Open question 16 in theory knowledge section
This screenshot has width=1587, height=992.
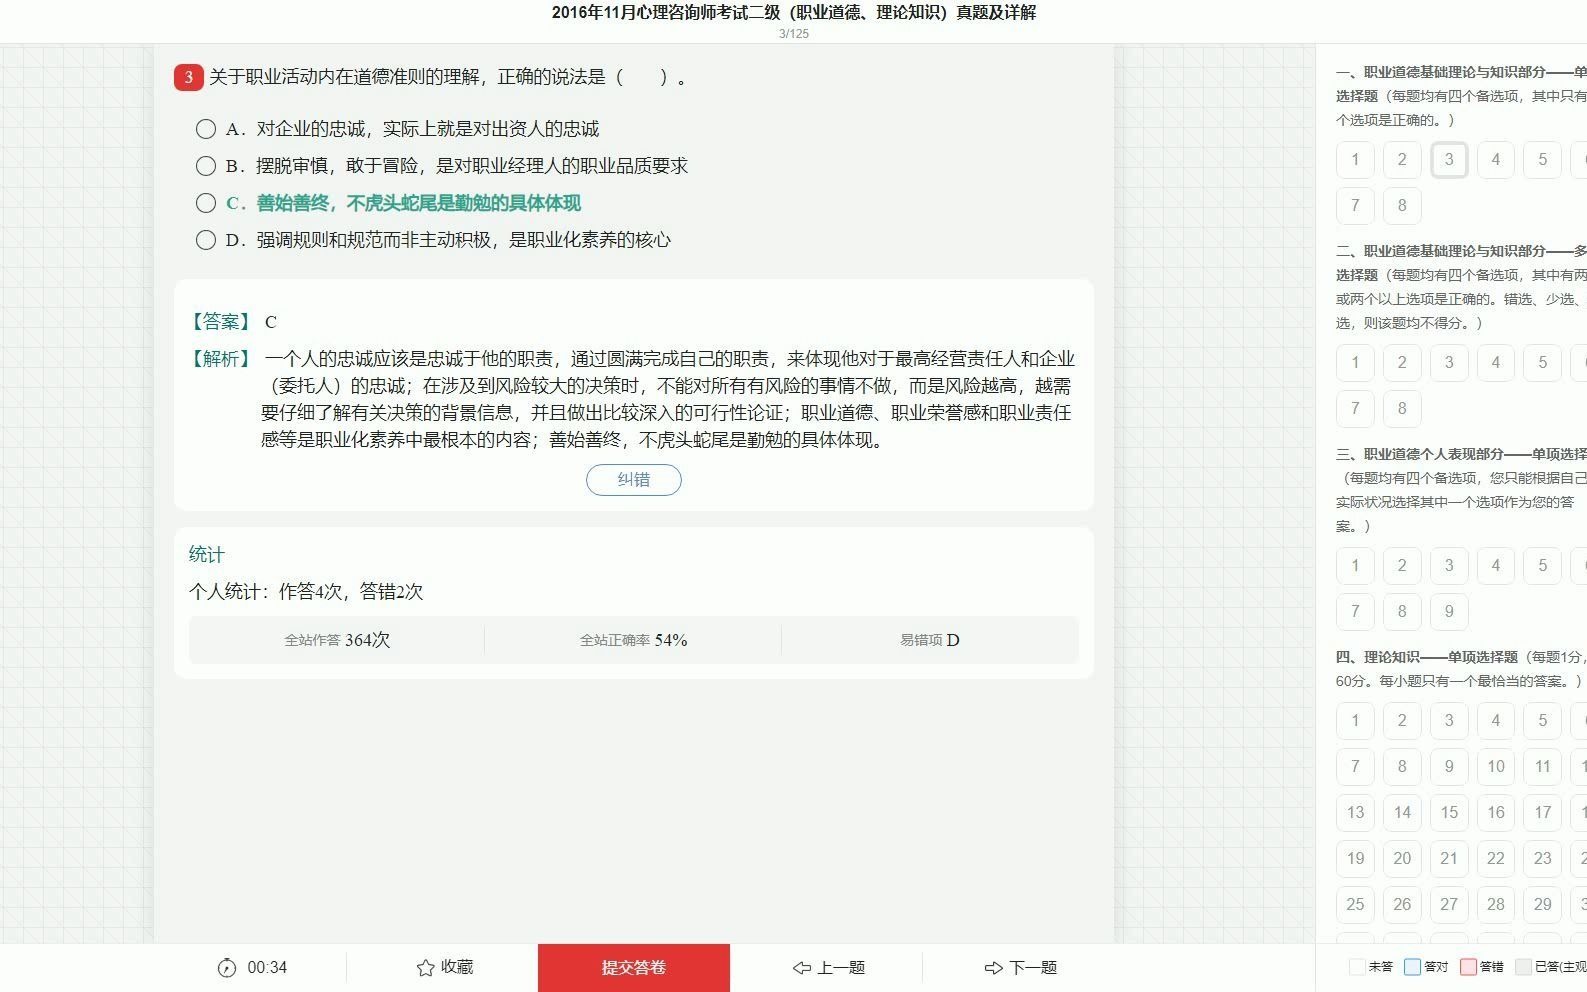(x=1496, y=812)
